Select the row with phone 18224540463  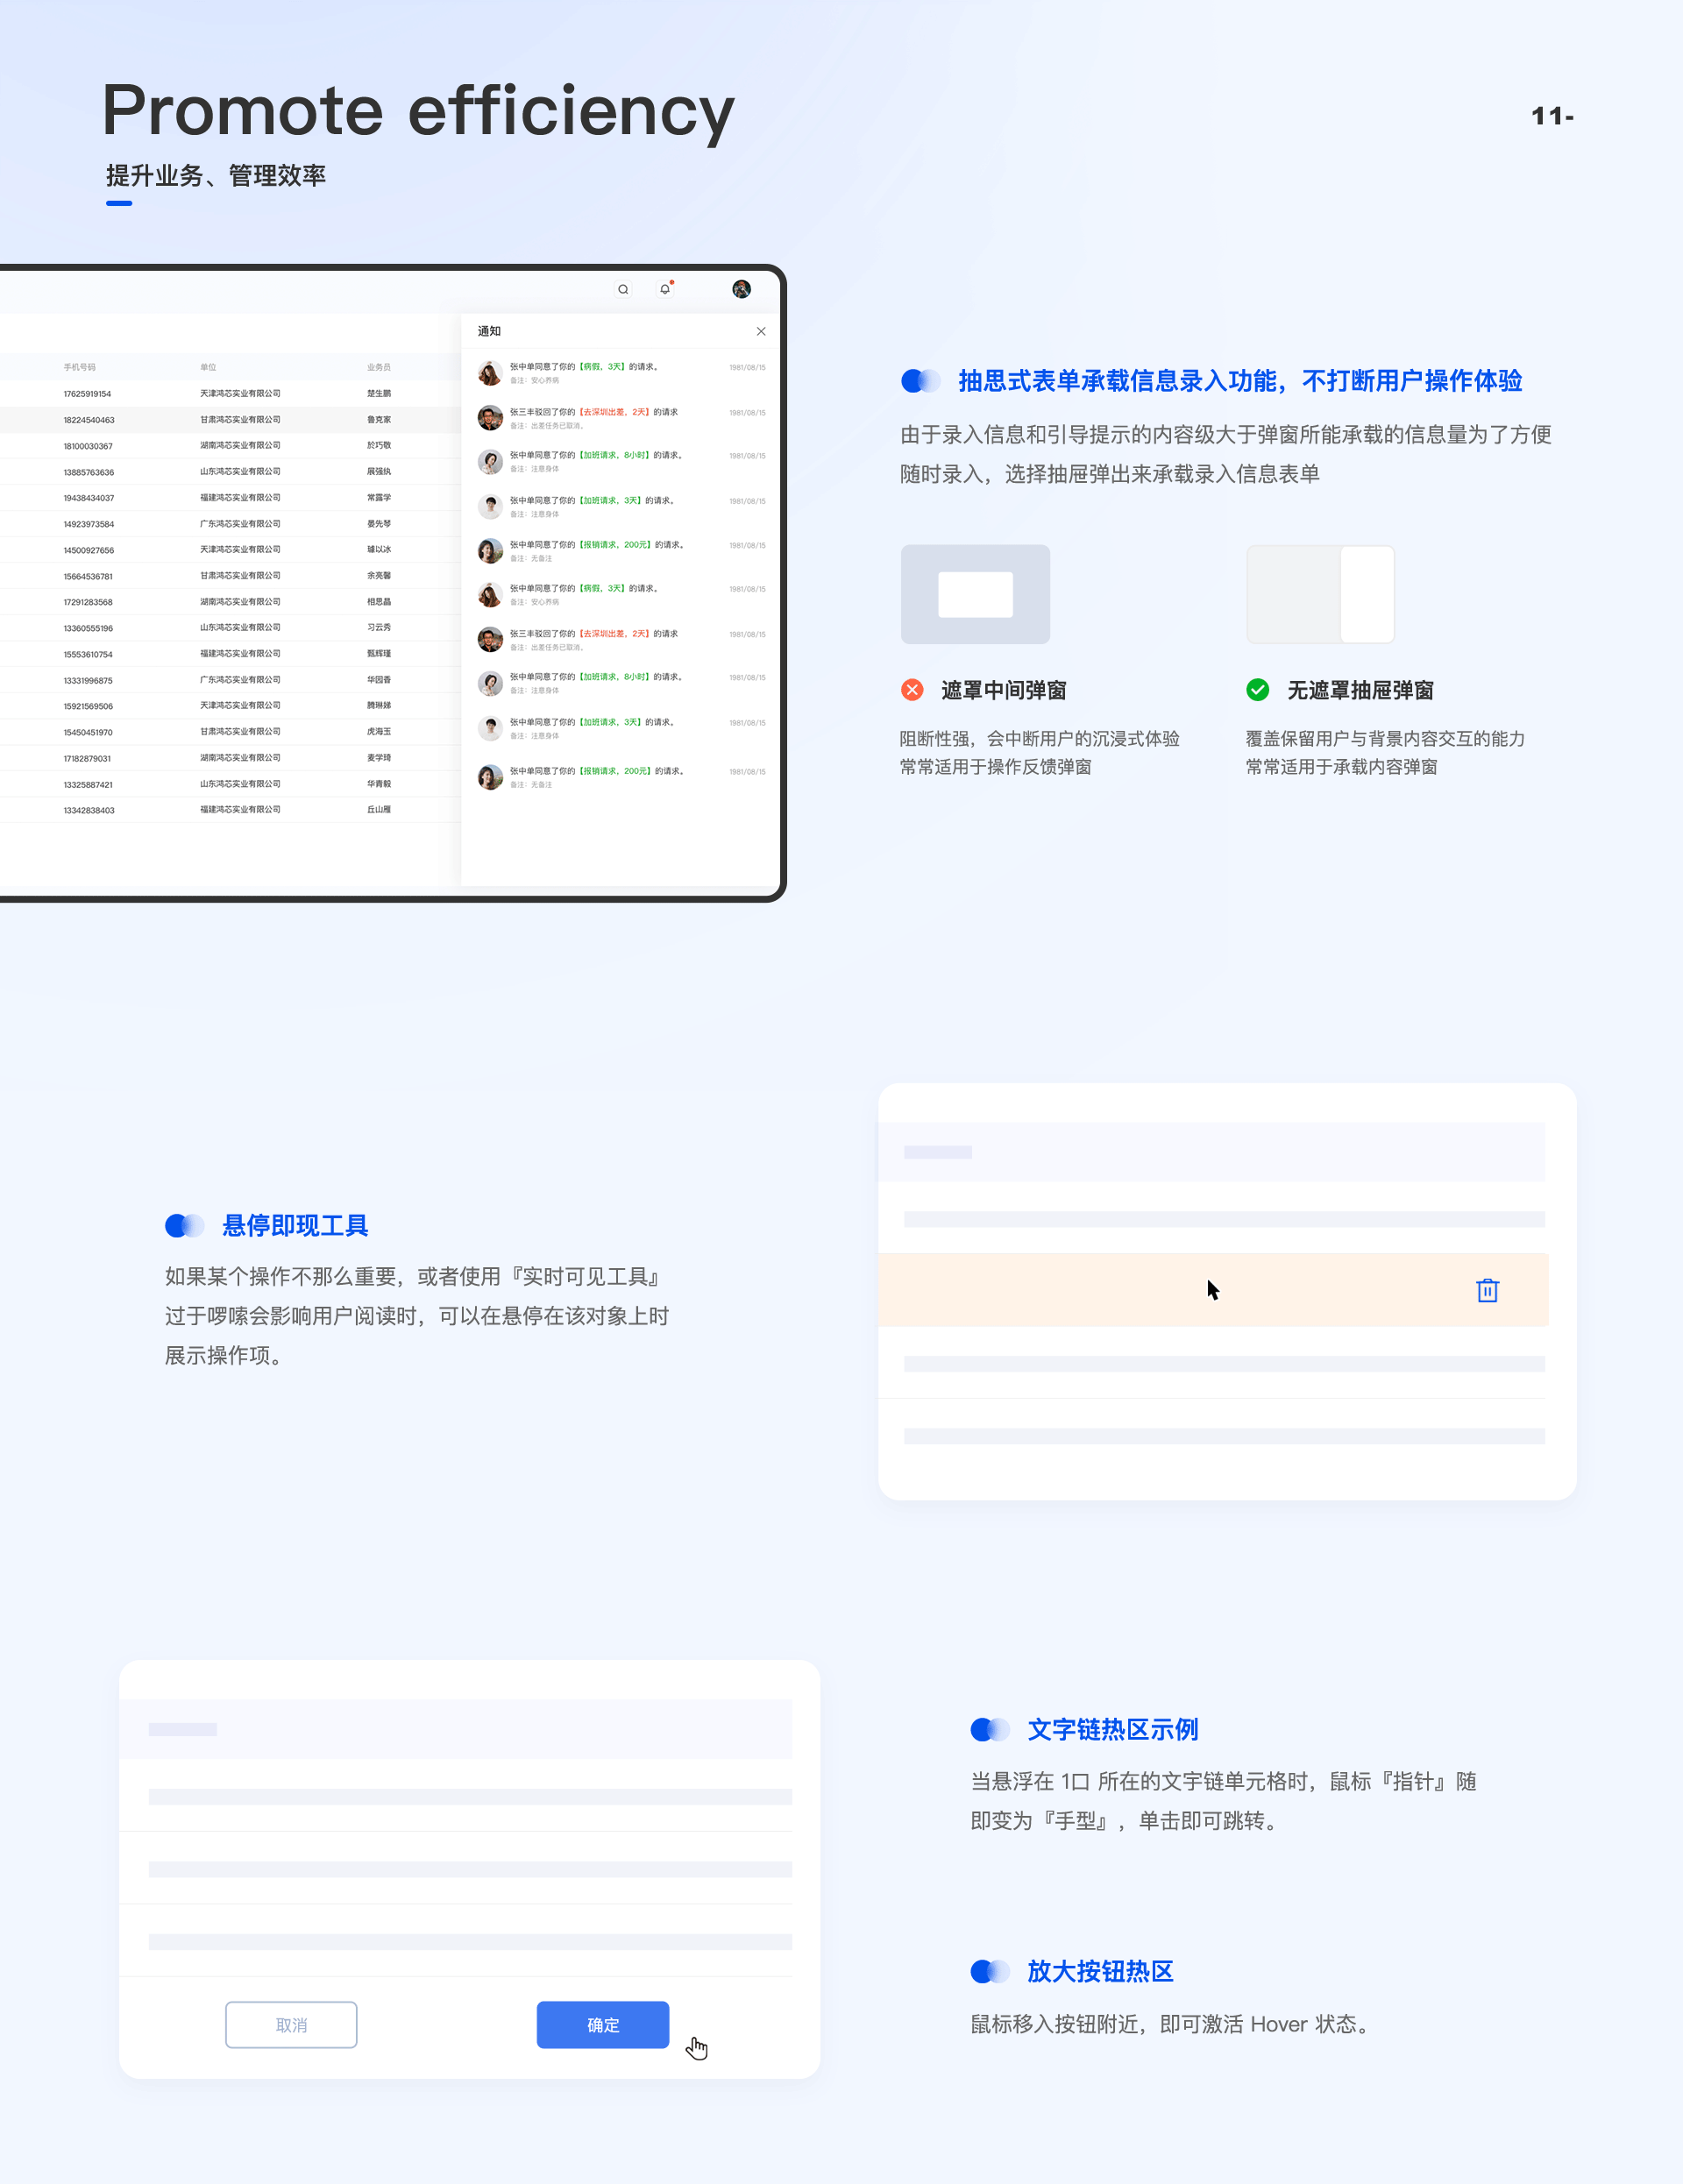click(x=88, y=420)
